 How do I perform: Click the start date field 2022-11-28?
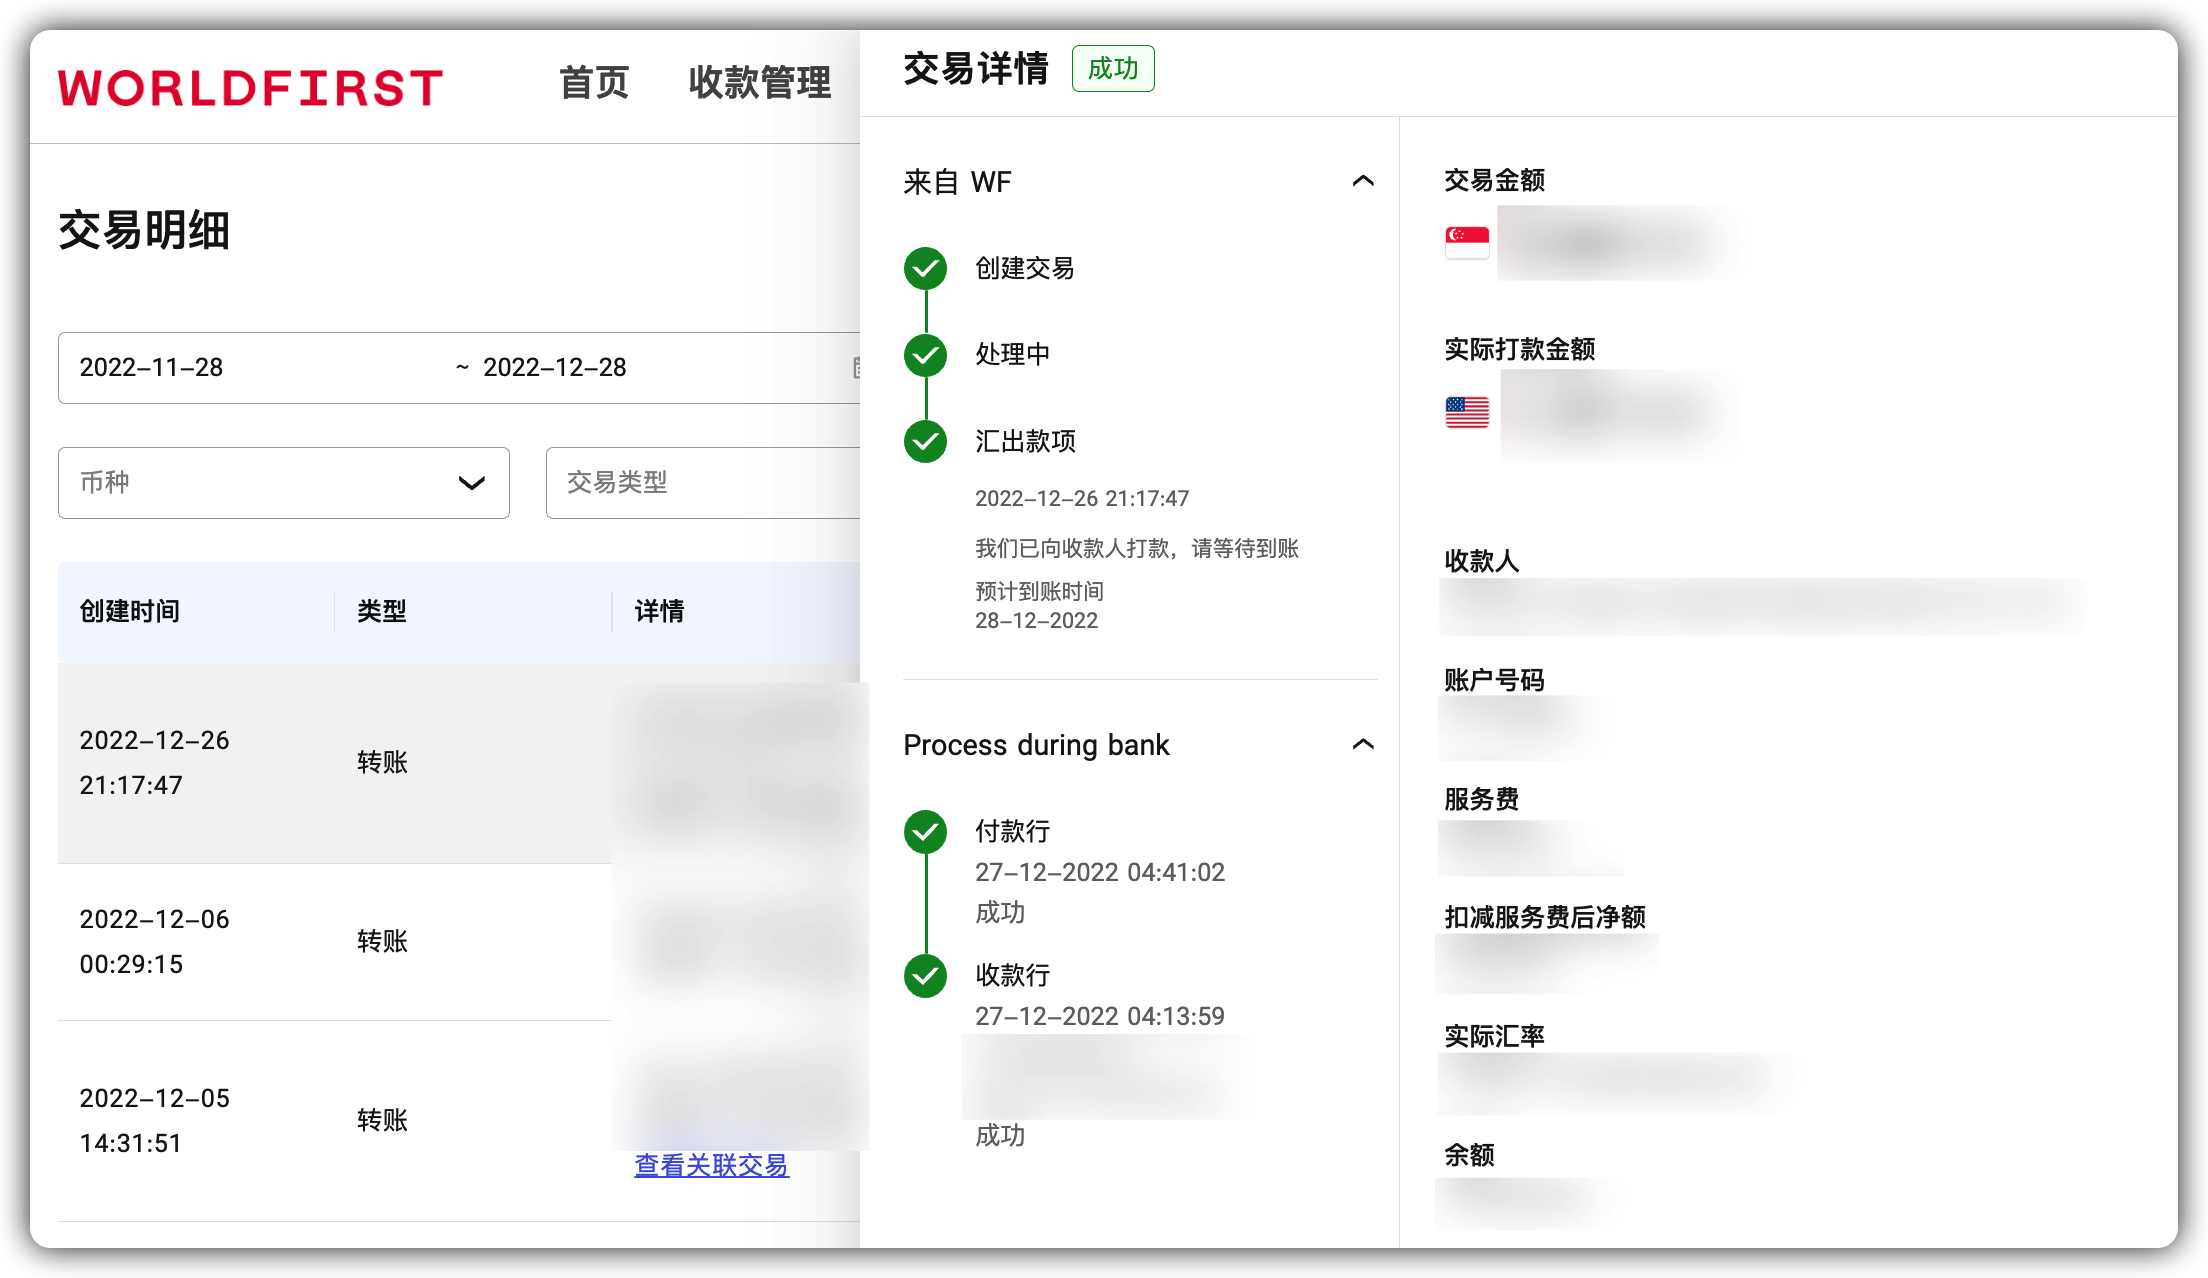point(152,367)
